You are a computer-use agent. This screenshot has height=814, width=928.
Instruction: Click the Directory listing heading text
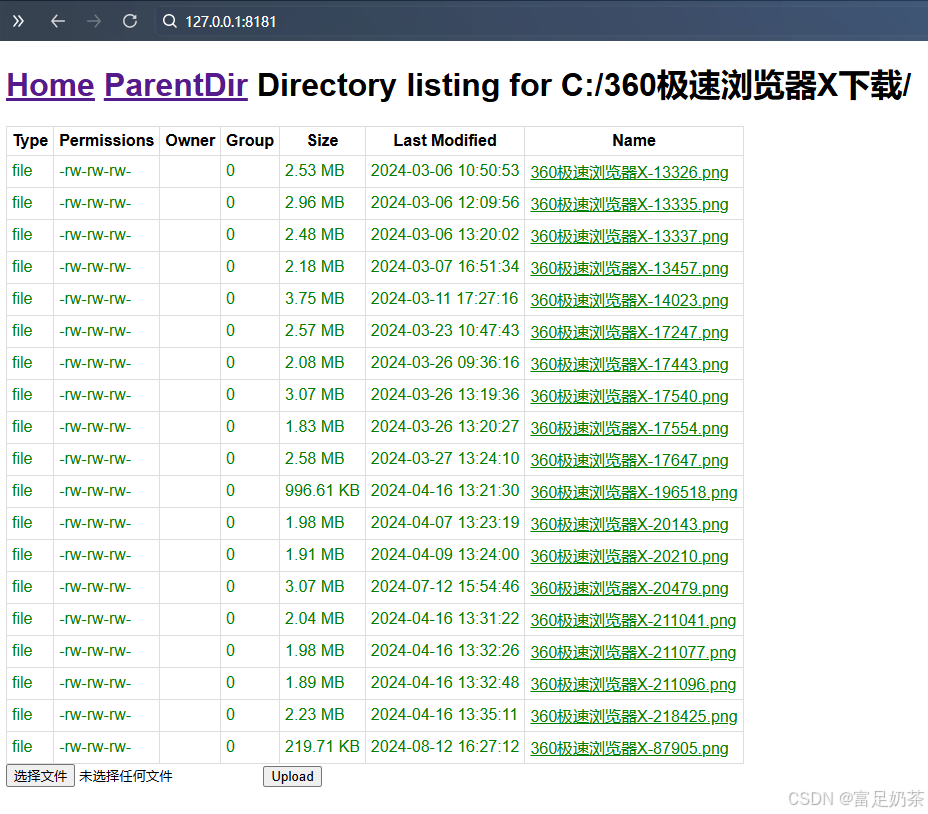584,85
